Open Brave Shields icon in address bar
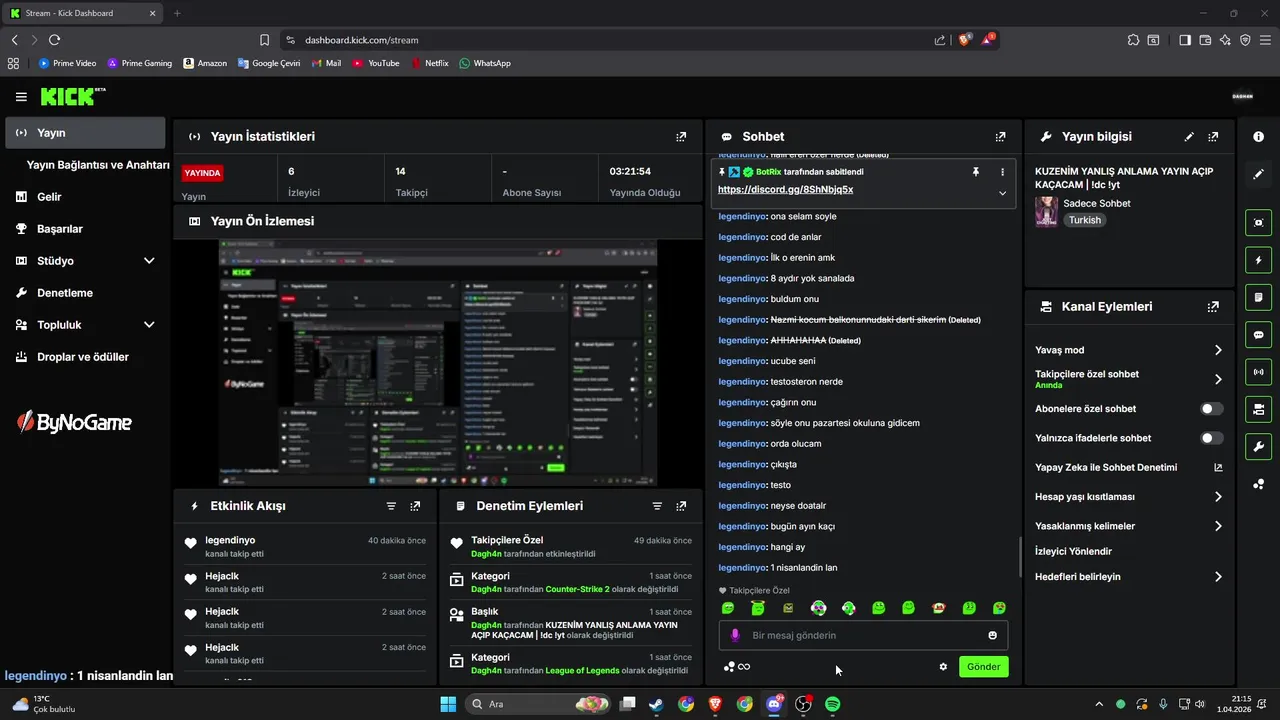1280x720 pixels. pos(965,40)
